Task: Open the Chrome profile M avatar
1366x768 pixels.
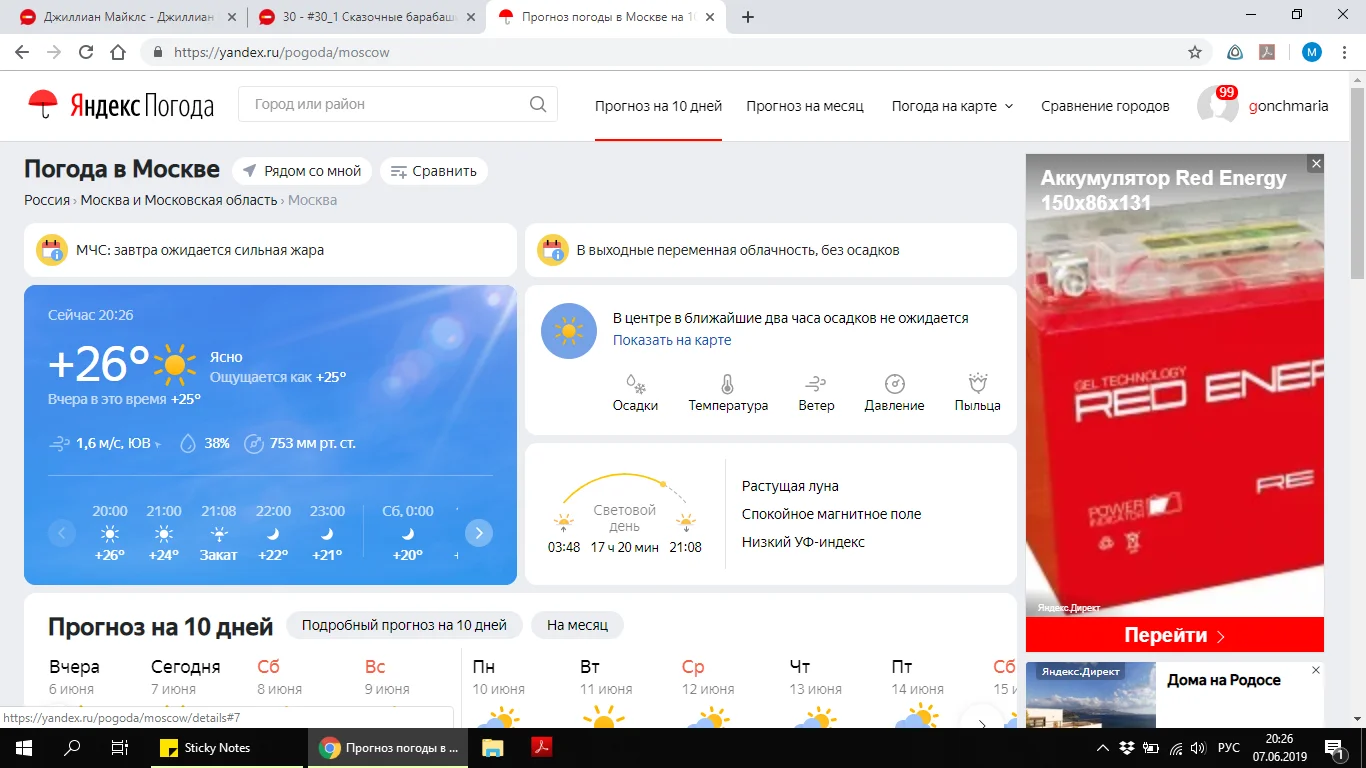Action: tap(1311, 52)
